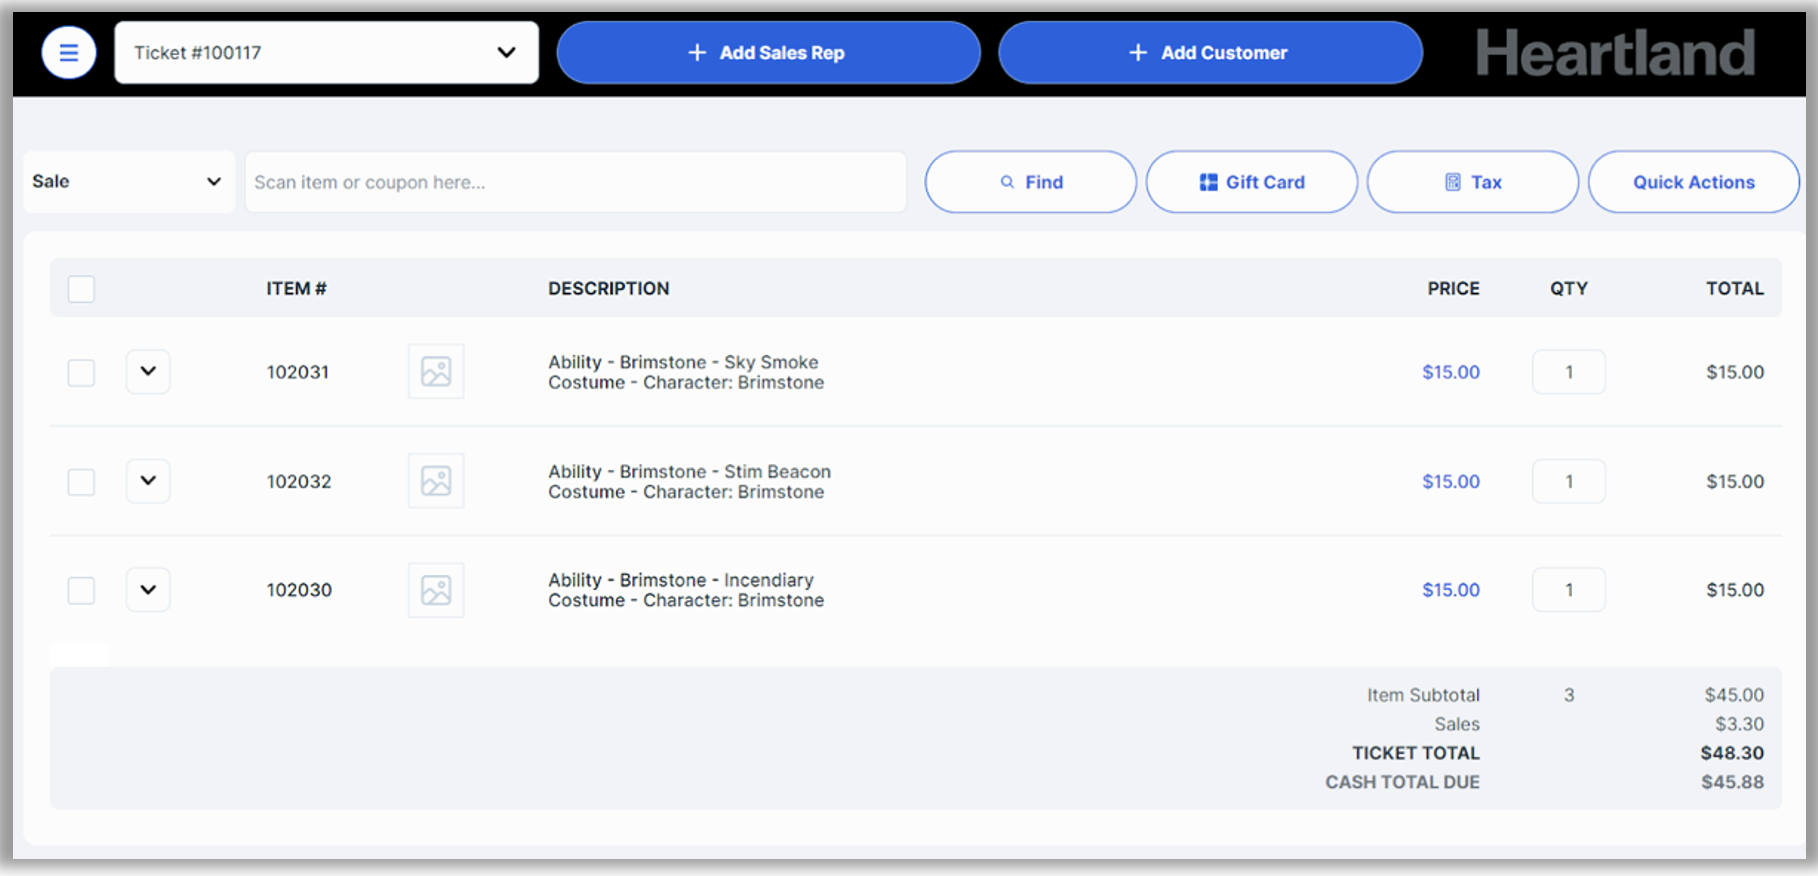Screen dimensions: 1818x876
Task: Open the hamburger menu icon
Action: click(68, 53)
